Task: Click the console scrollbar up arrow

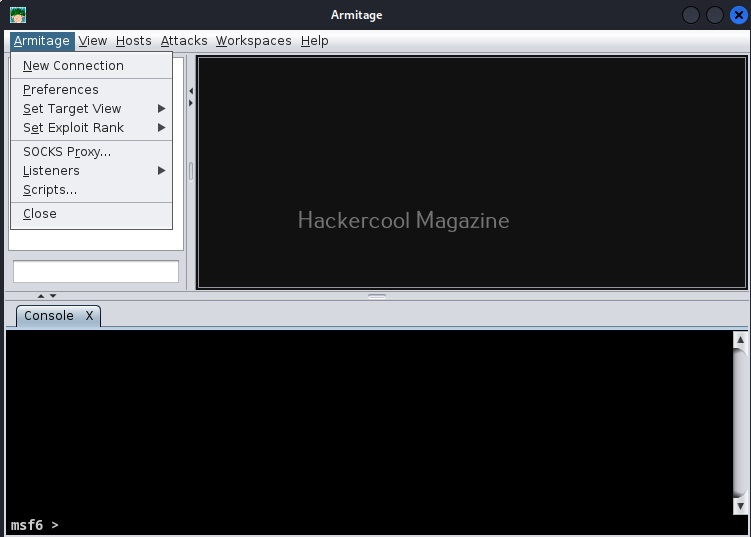Action: 740,340
